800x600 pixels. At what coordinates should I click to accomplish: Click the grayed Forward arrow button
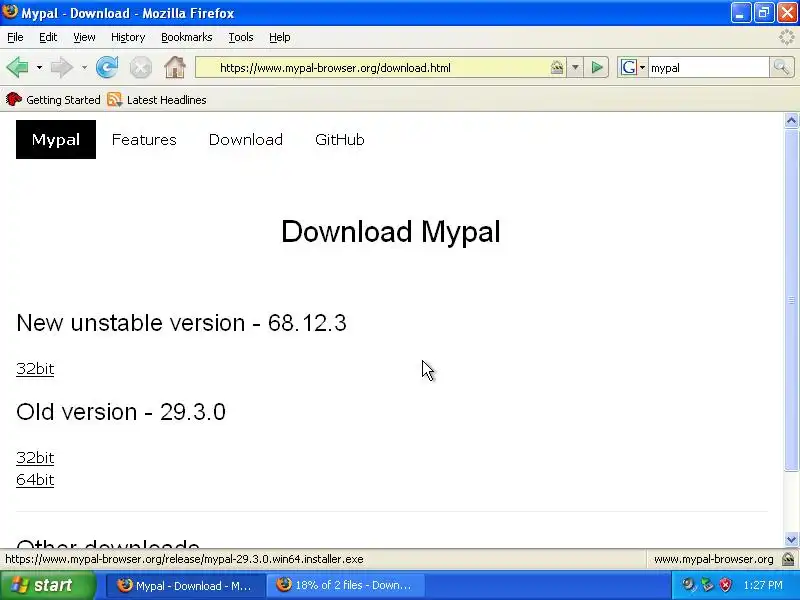click(x=62, y=67)
